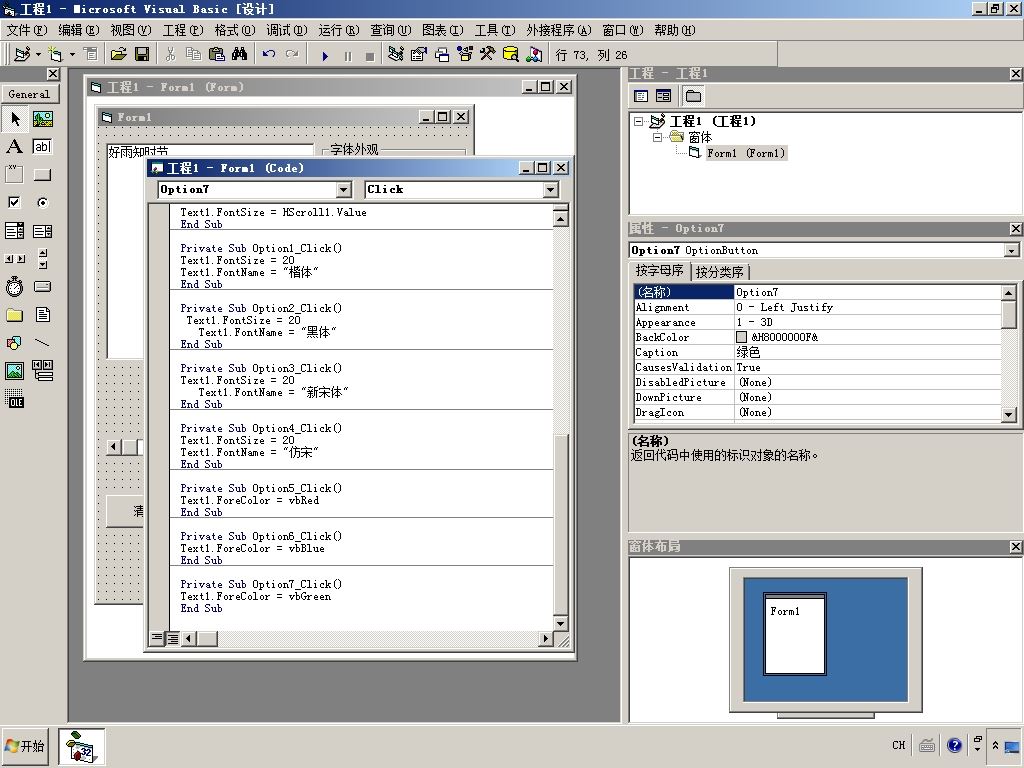Image resolution: width=1024 pixels, height=768 pixels.
Task: Select the Timer control in toolbox
Action: tap(14, 287)
